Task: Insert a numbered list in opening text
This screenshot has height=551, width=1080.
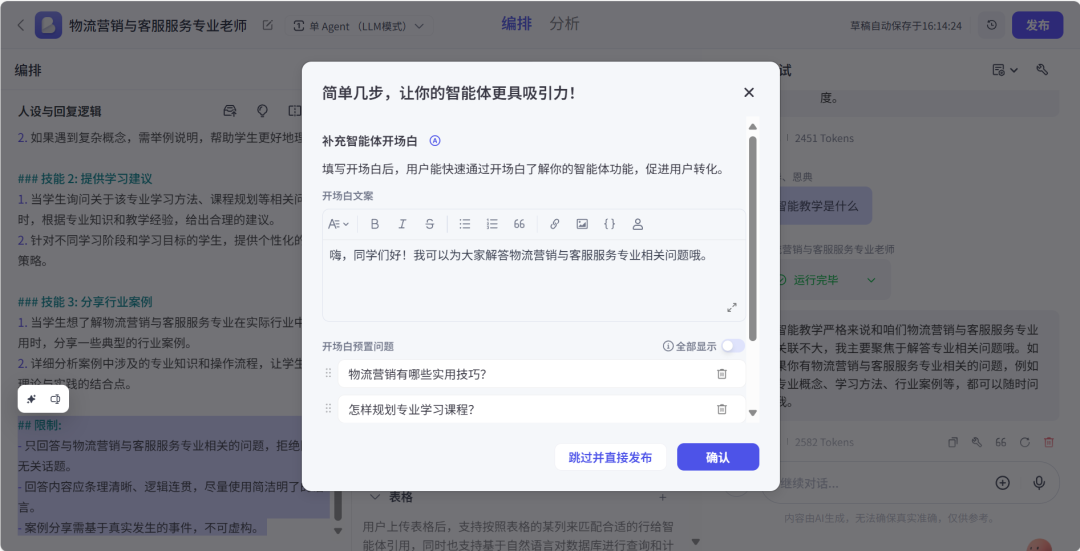Action: pos(492,224)
